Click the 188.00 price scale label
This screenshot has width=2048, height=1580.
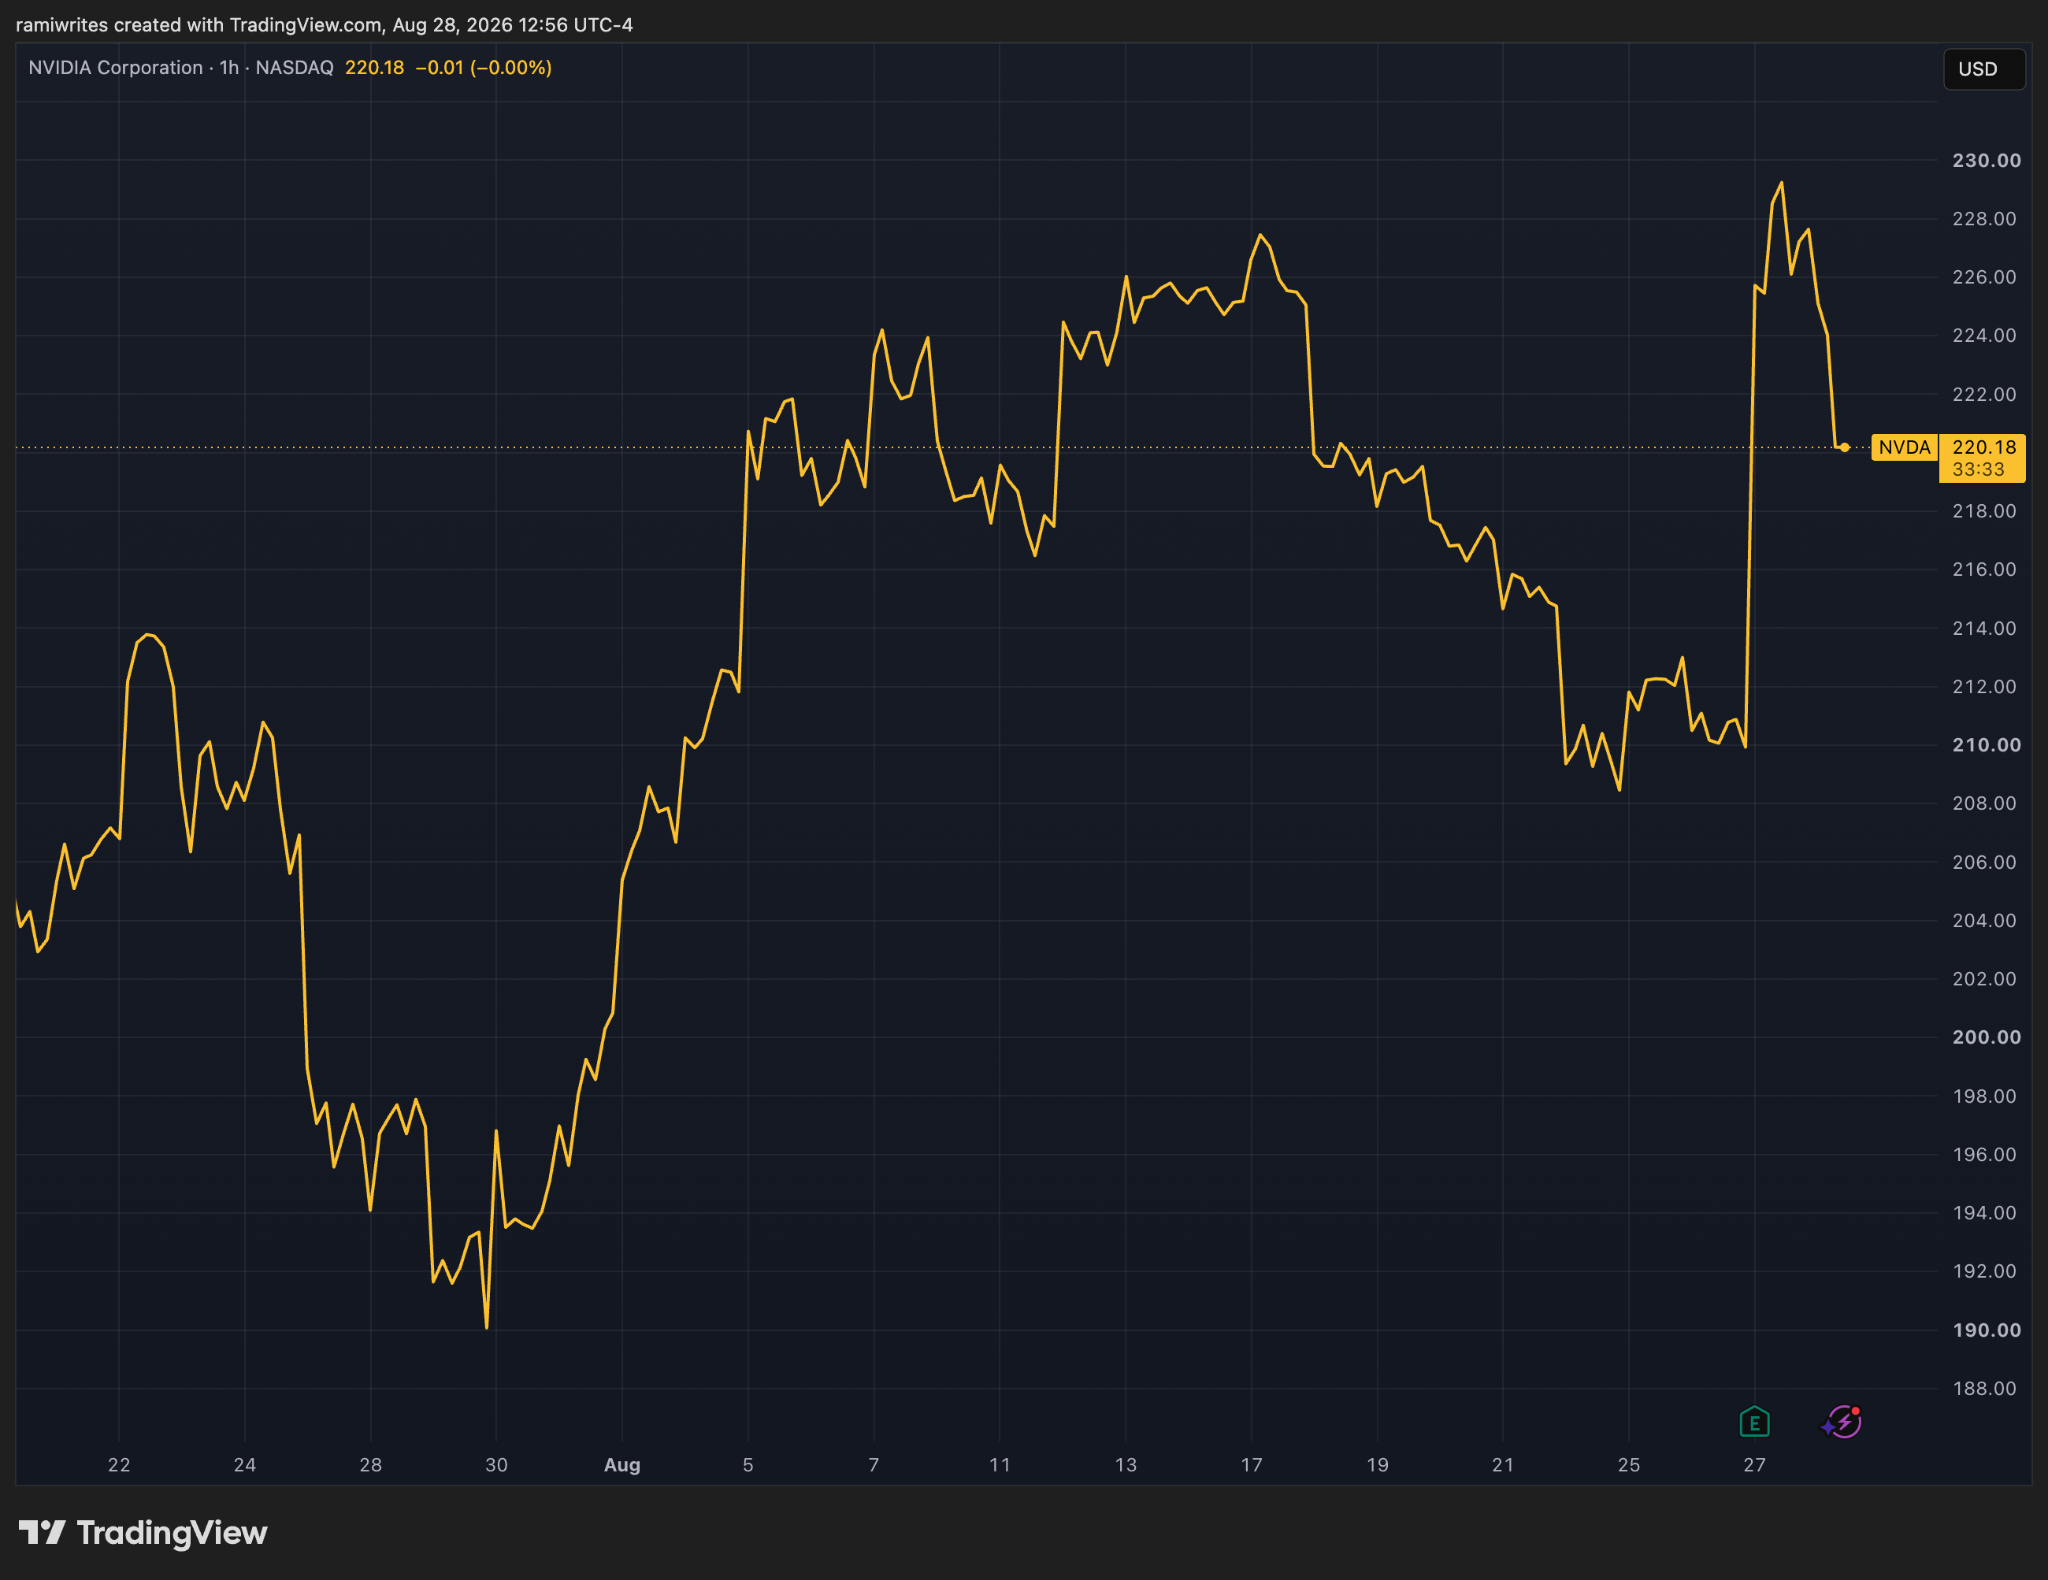[x=1984, y=1388]
